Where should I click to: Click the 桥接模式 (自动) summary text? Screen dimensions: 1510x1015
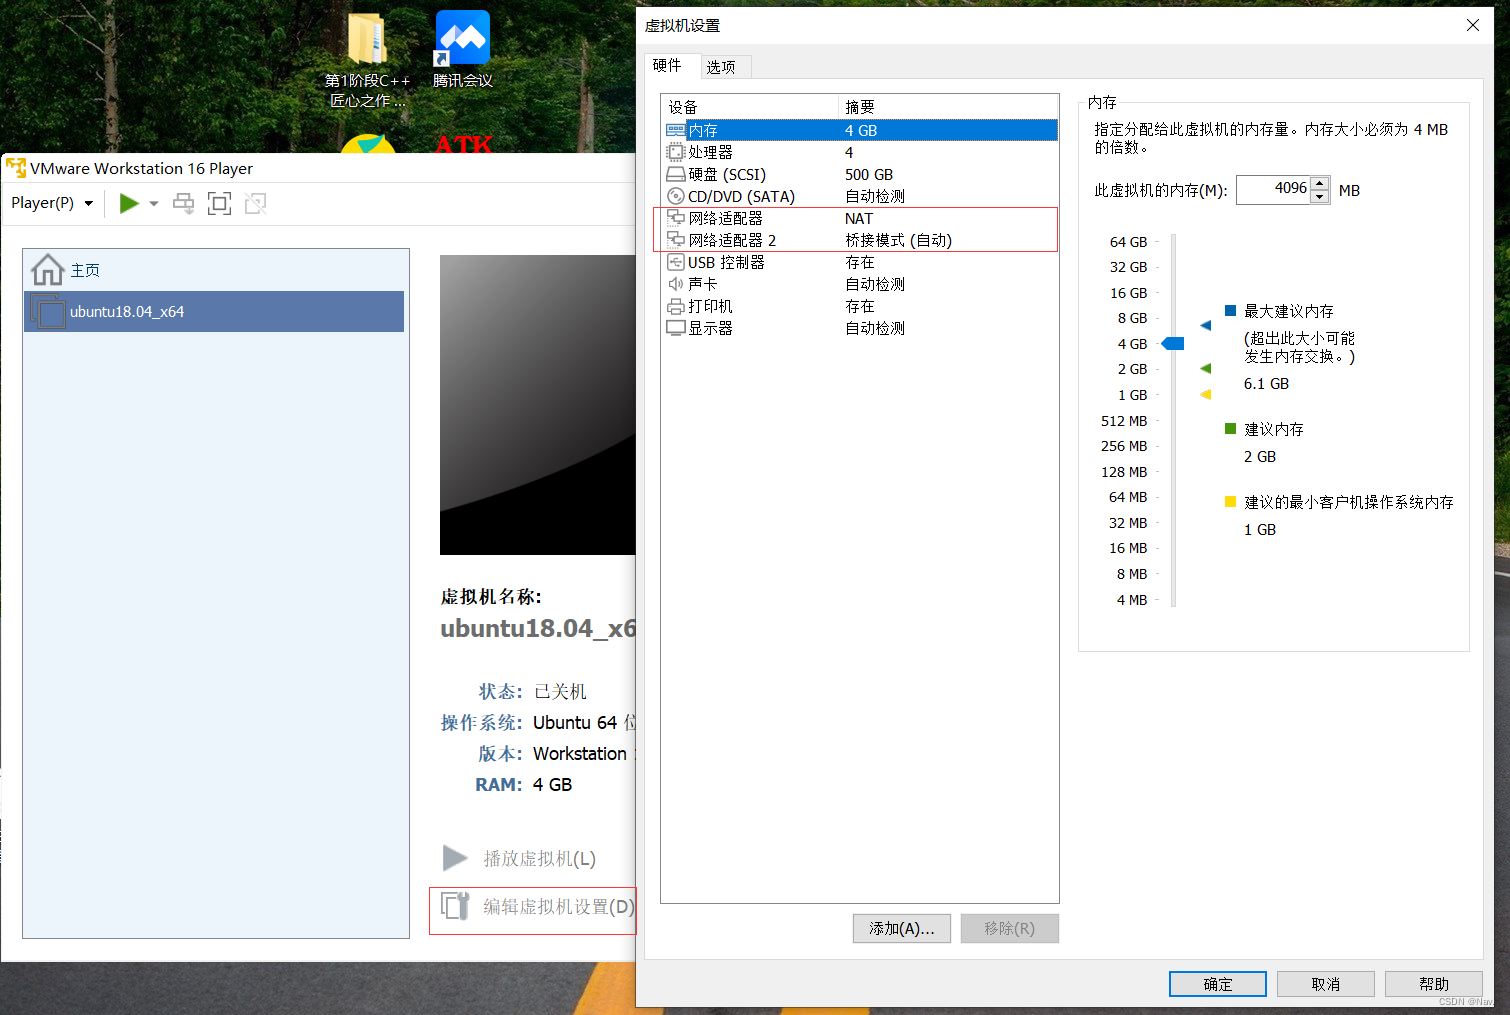(898, 240)
